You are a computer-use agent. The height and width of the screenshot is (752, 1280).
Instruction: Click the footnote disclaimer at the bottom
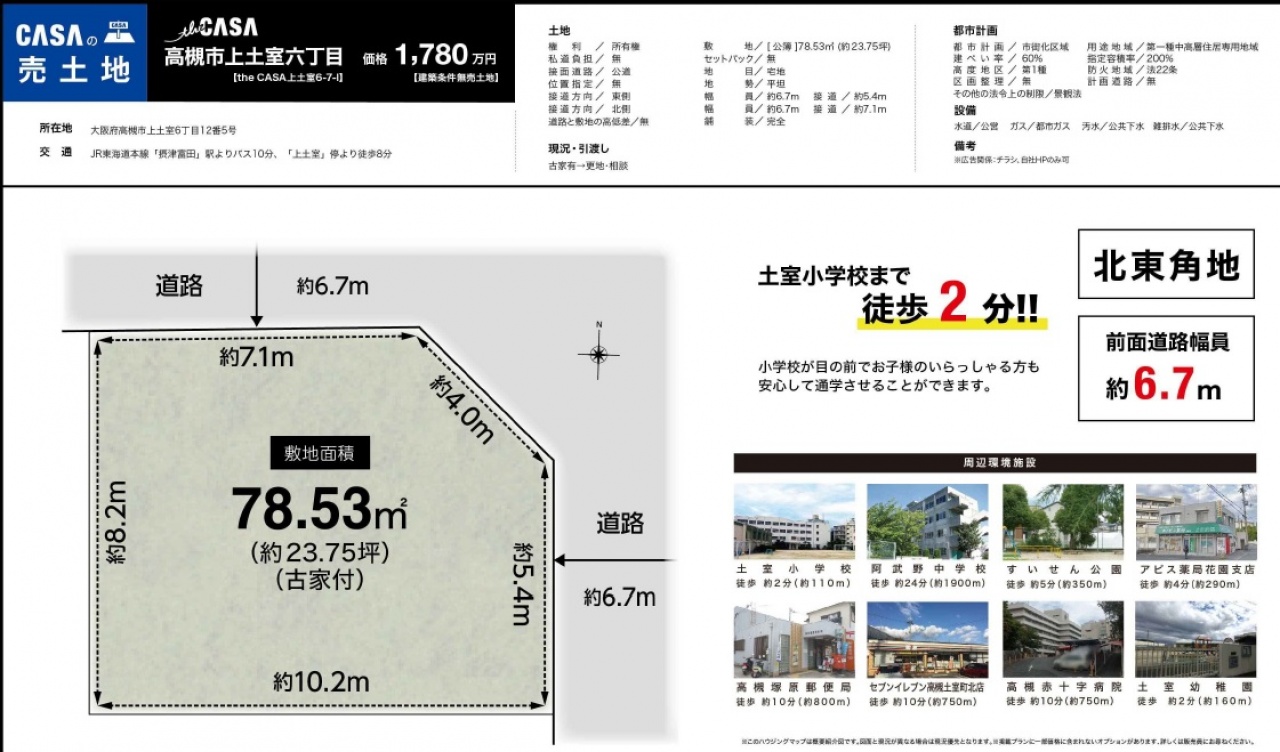pyautogui.click(x=996, y=742)
